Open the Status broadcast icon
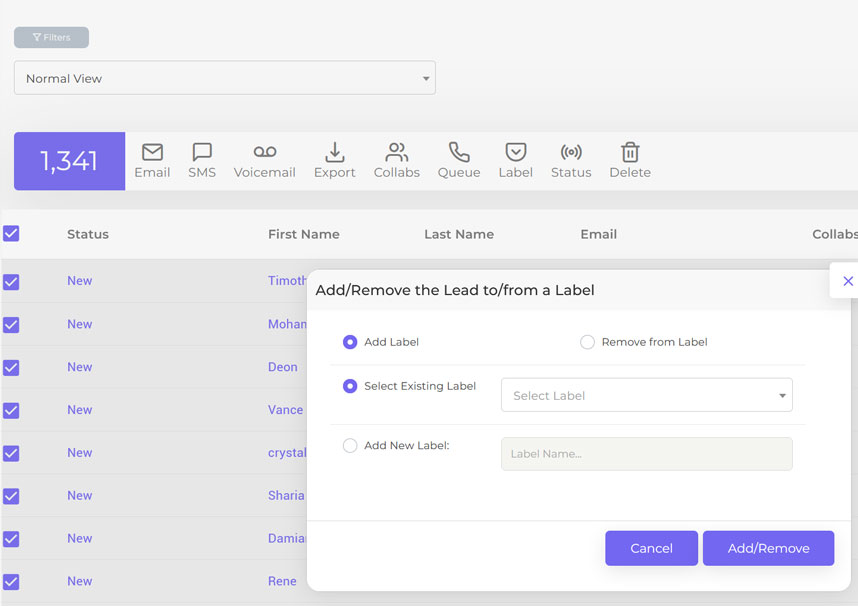This screenshot has height=606, width=858. [571, 152]
